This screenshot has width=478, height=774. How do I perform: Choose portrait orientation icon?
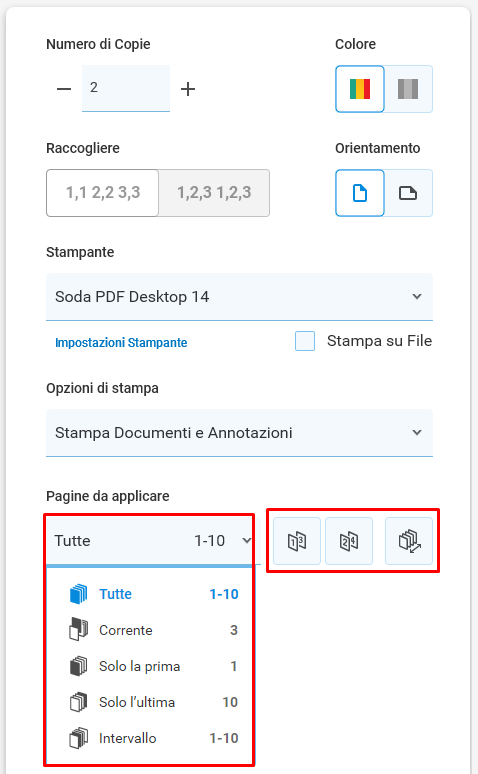click(x=359, y=193)
